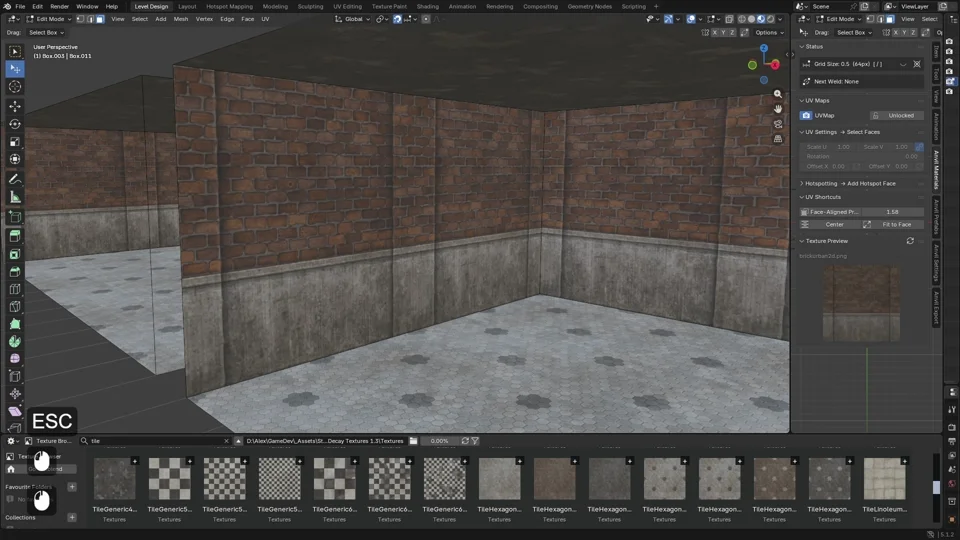Click the home icon in Texture Browser sidebar
Viewport: 960px width, 540px height.
(x=11, y=469)
